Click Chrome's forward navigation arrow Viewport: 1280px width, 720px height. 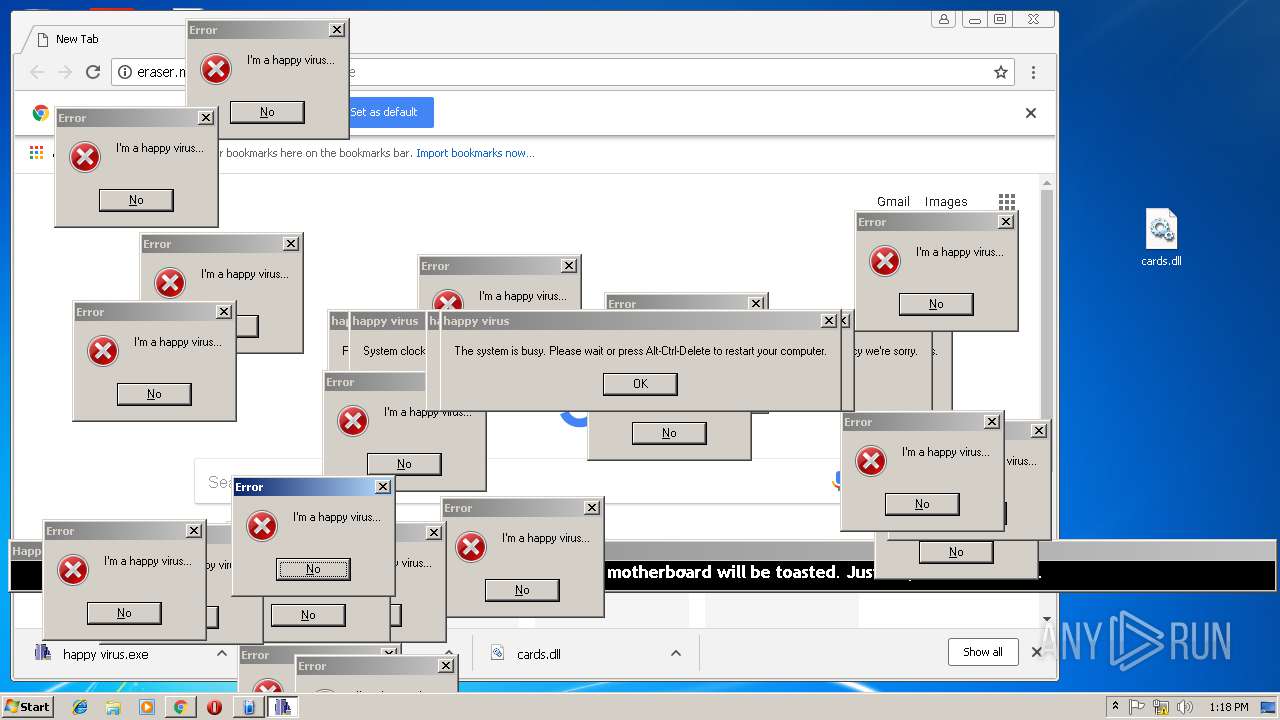(65, 72)
